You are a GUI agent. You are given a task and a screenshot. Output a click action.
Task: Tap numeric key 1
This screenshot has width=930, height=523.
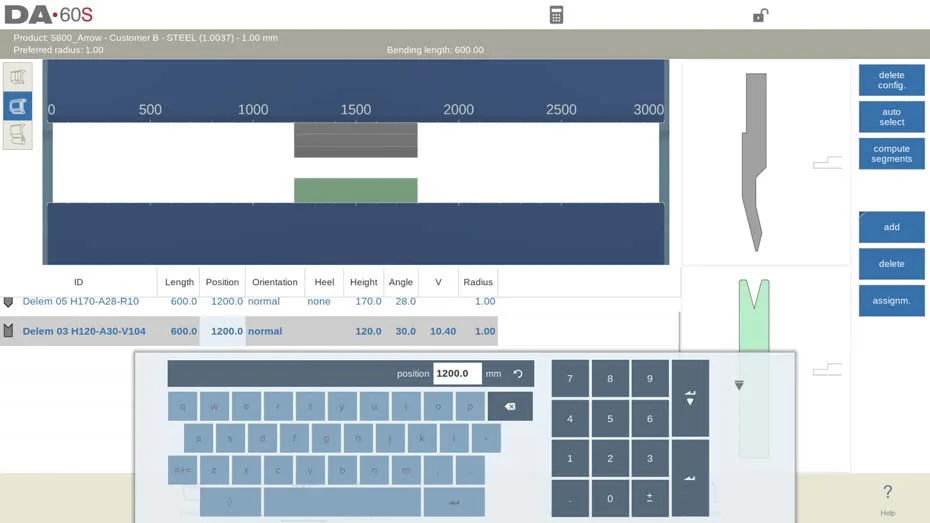coord(570,458)
